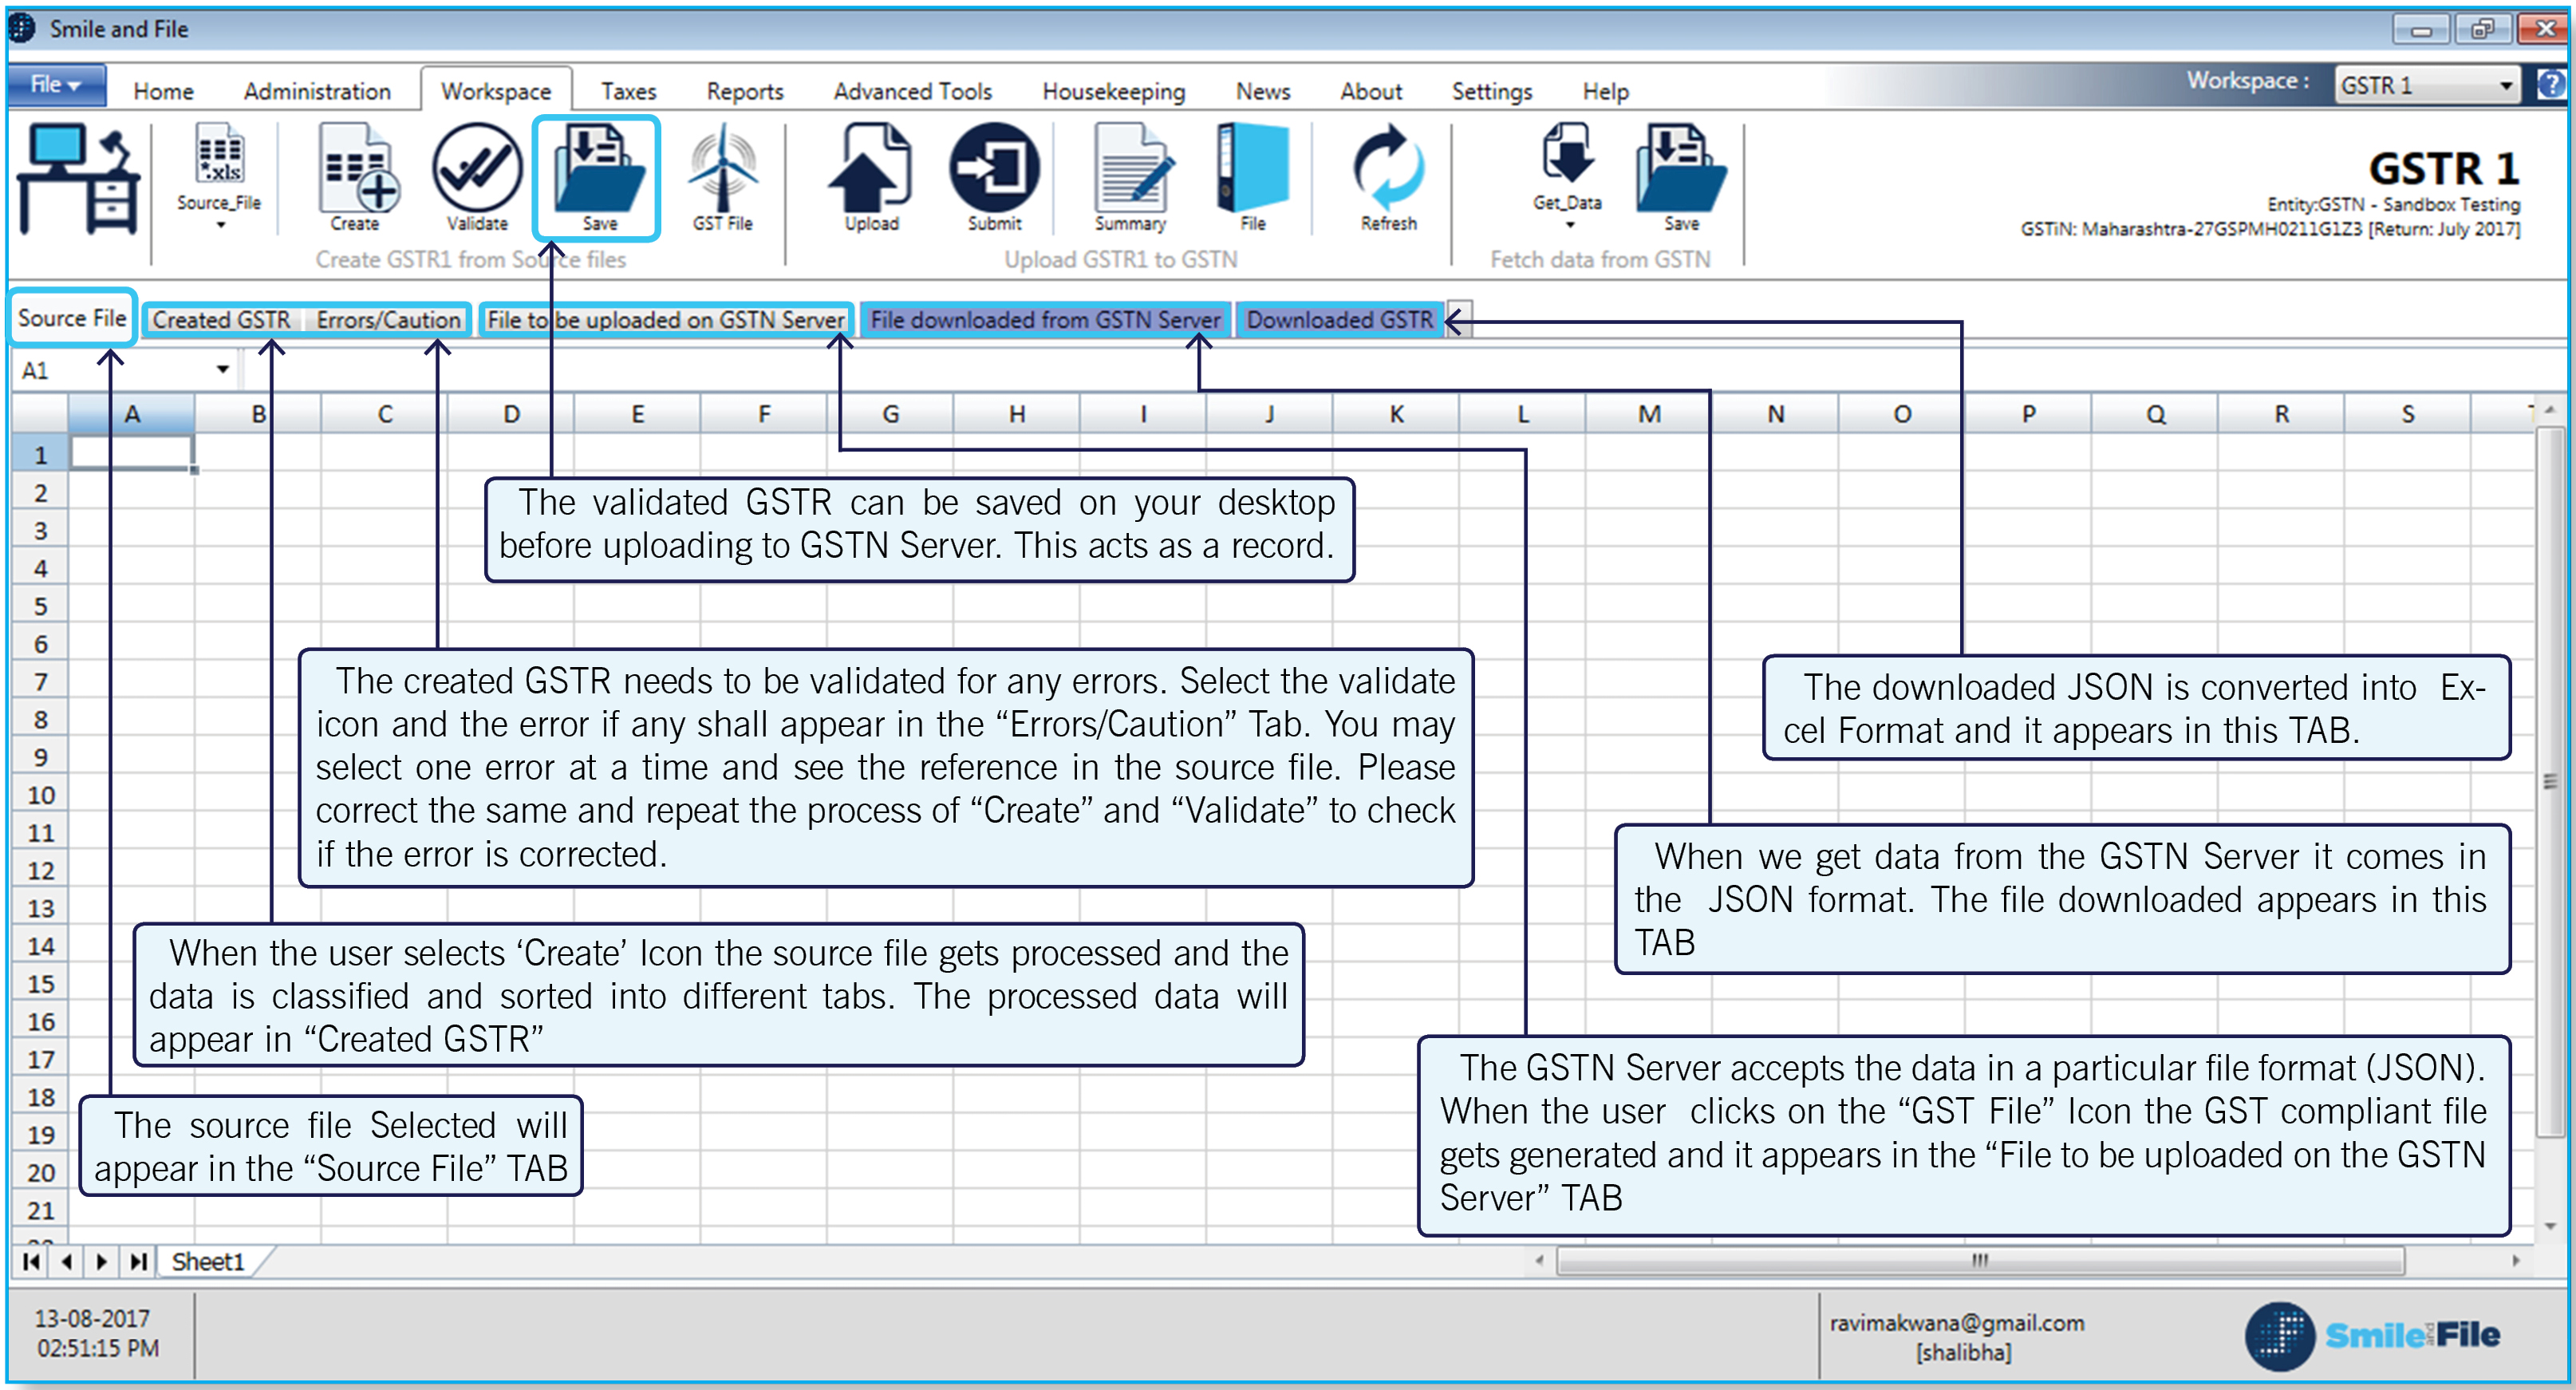
Task: Go to last sheet navigation button
Action: 139,1262
